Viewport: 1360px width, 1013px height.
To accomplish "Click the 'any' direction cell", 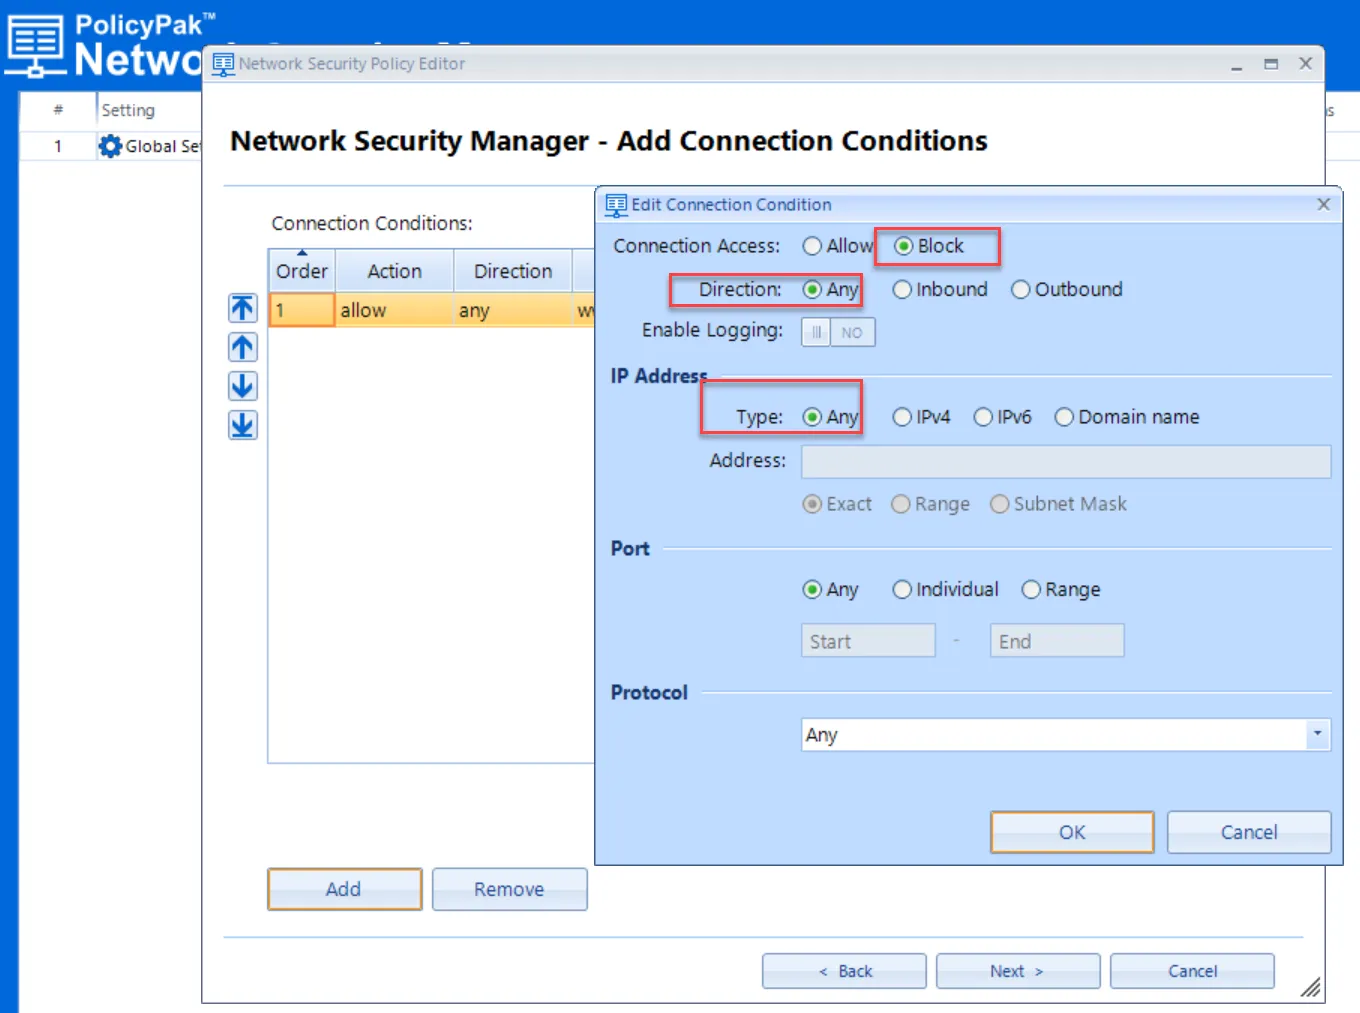I will click(513, 310).
